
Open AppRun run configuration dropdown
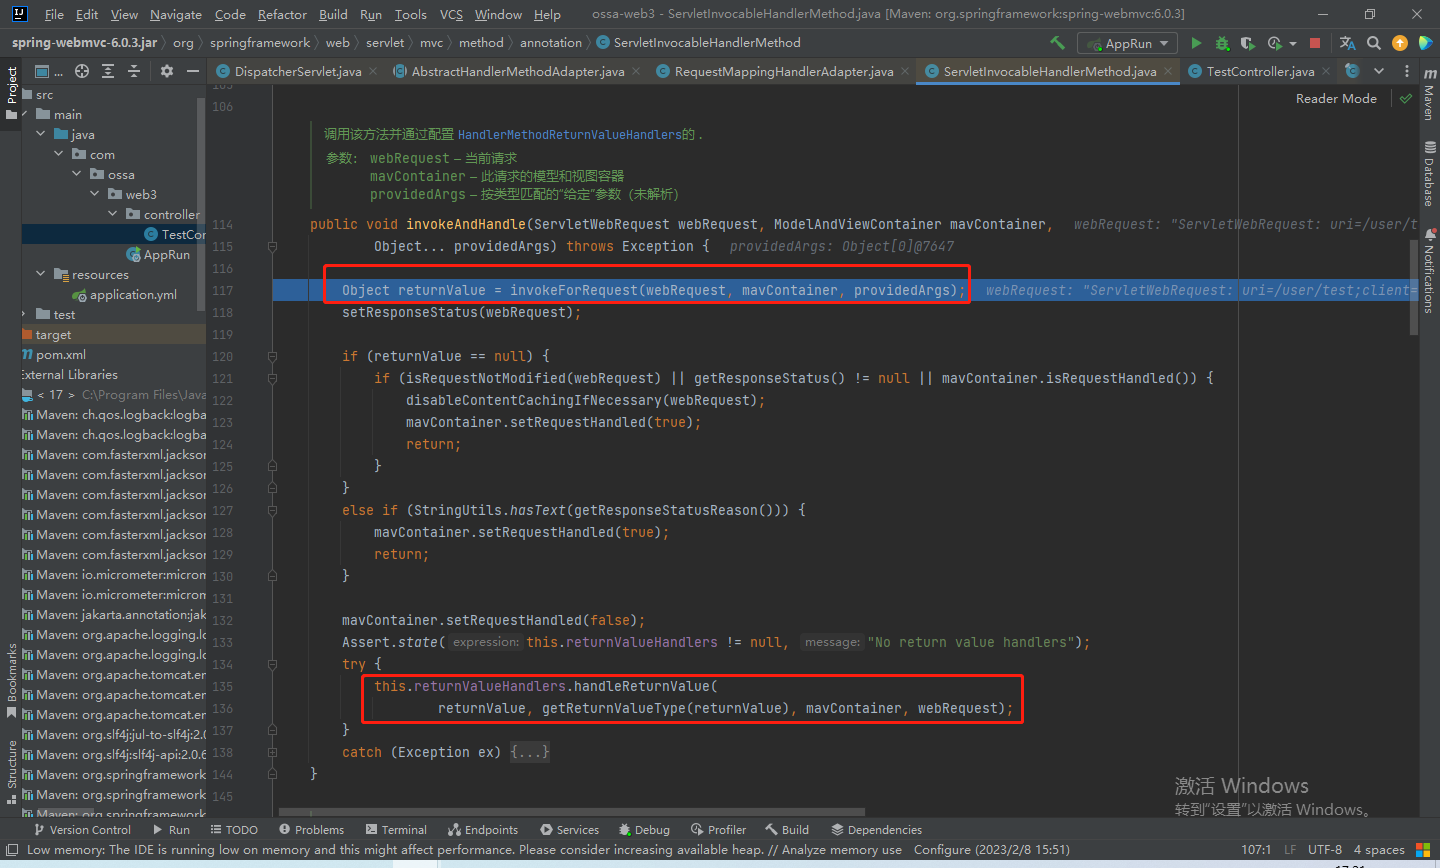pos(1127,43)
